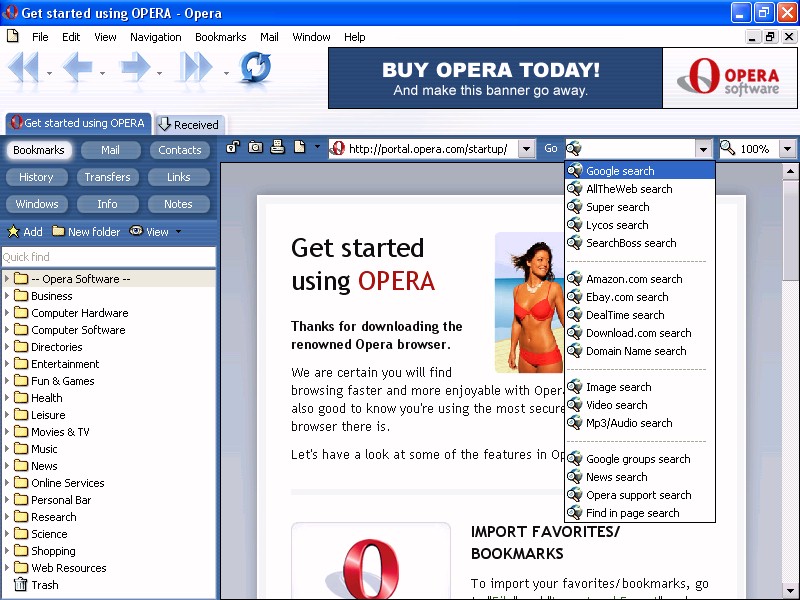
Task: Show the Links panel
Action: [179, 177]
